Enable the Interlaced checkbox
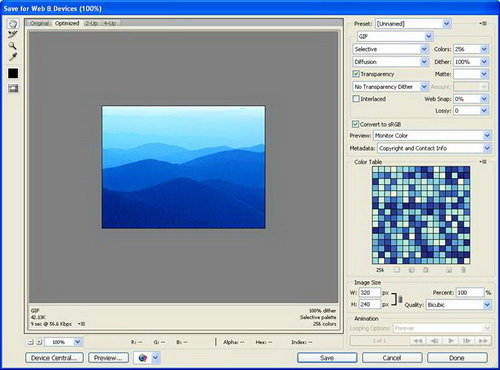The width and height of the screenshot is (500, 370). 356,99
